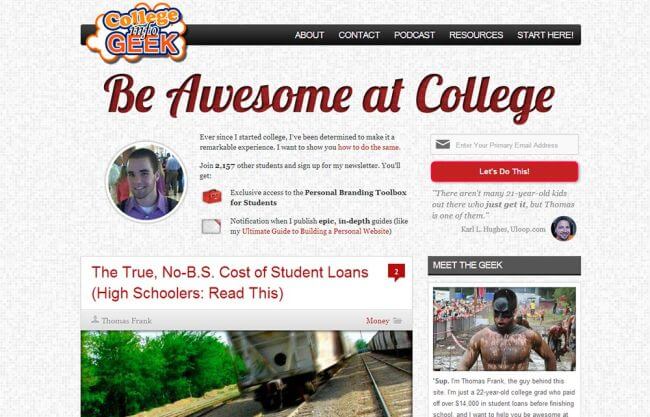The height and width of the screenshot is (417, 650).
Task: Click the Let's Do This! button
Action: pos(504,171)
